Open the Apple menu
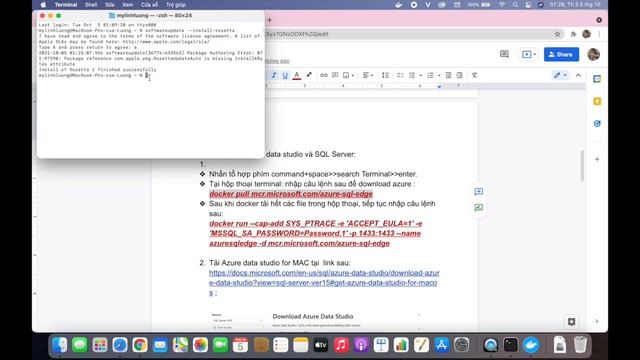 [x=43, y=5]
